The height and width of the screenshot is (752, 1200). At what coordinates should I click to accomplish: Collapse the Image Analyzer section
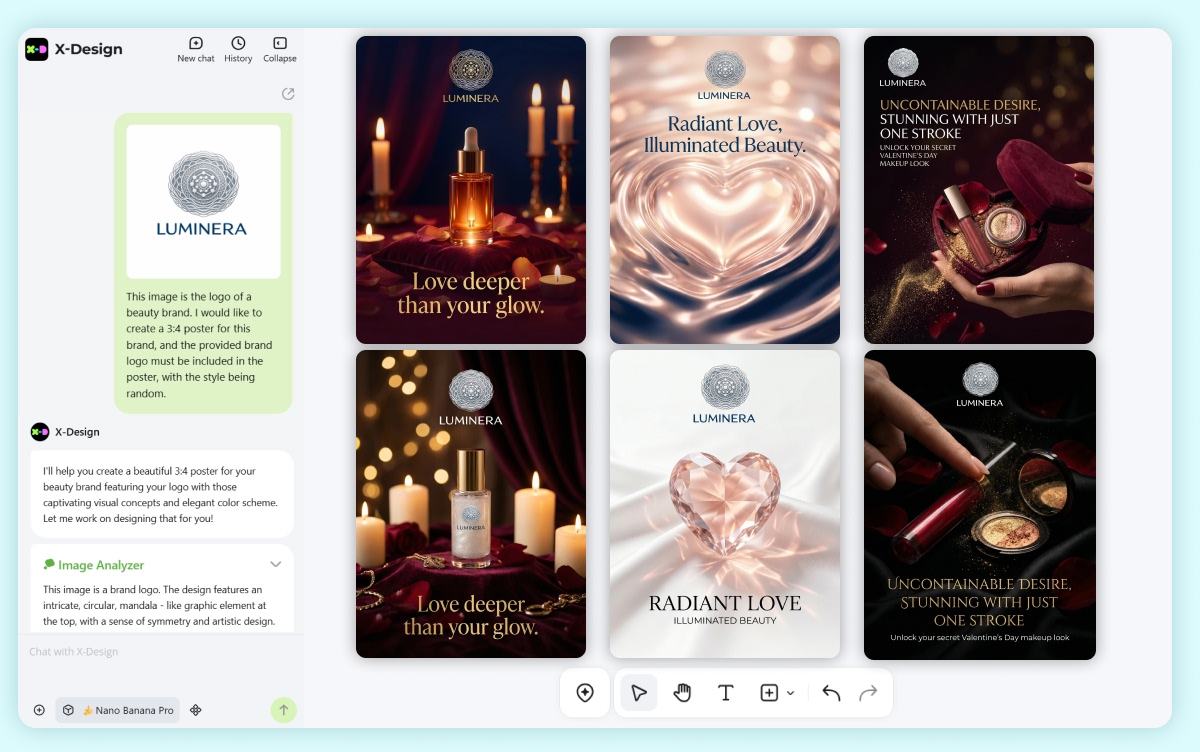tap(275, 565)
